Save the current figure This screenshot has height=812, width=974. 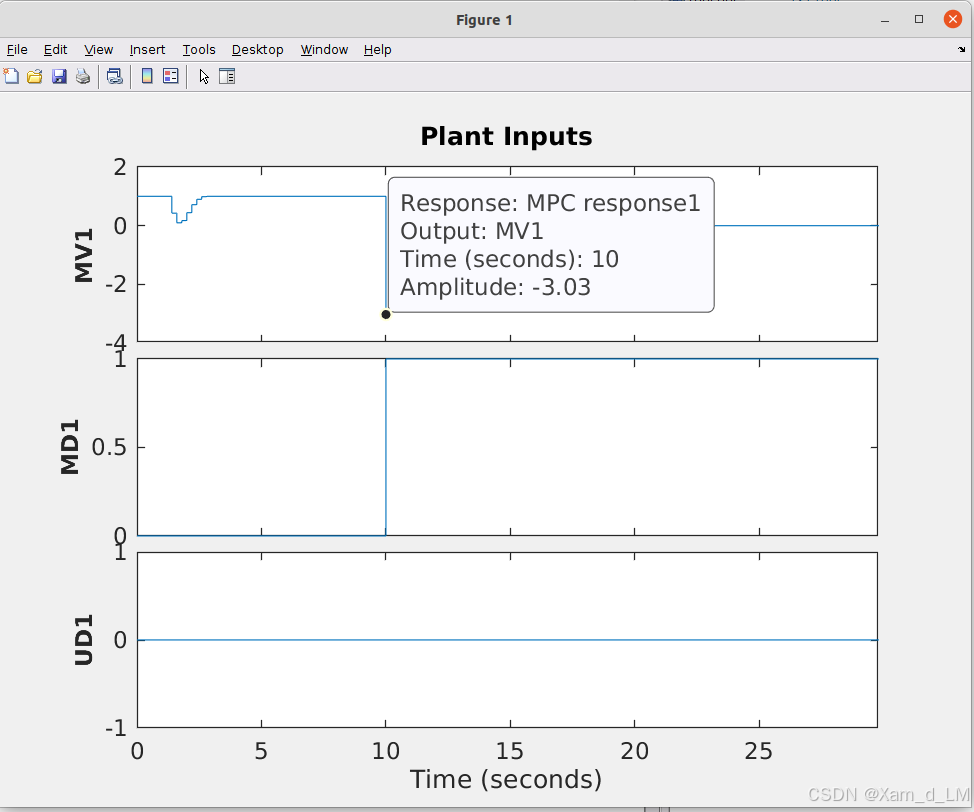[x=58, y=76]
